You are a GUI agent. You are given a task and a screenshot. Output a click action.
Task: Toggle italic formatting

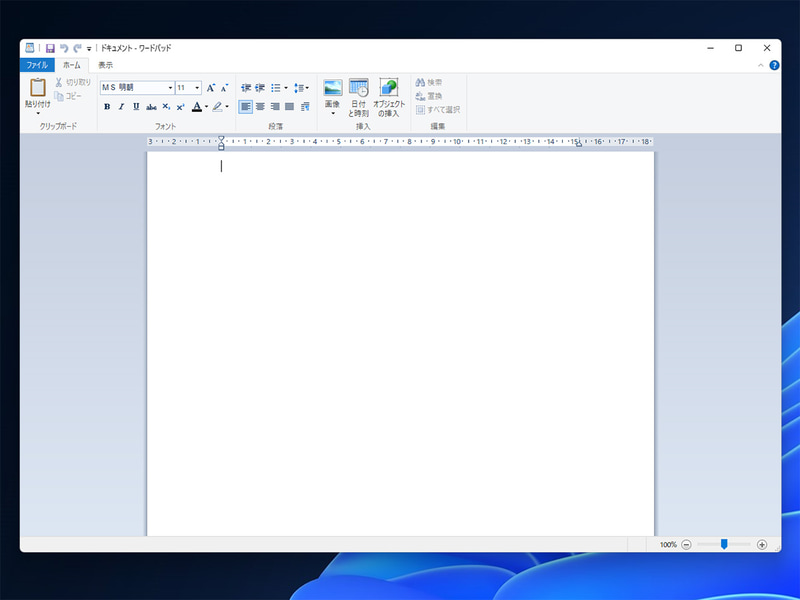(121, 107)
